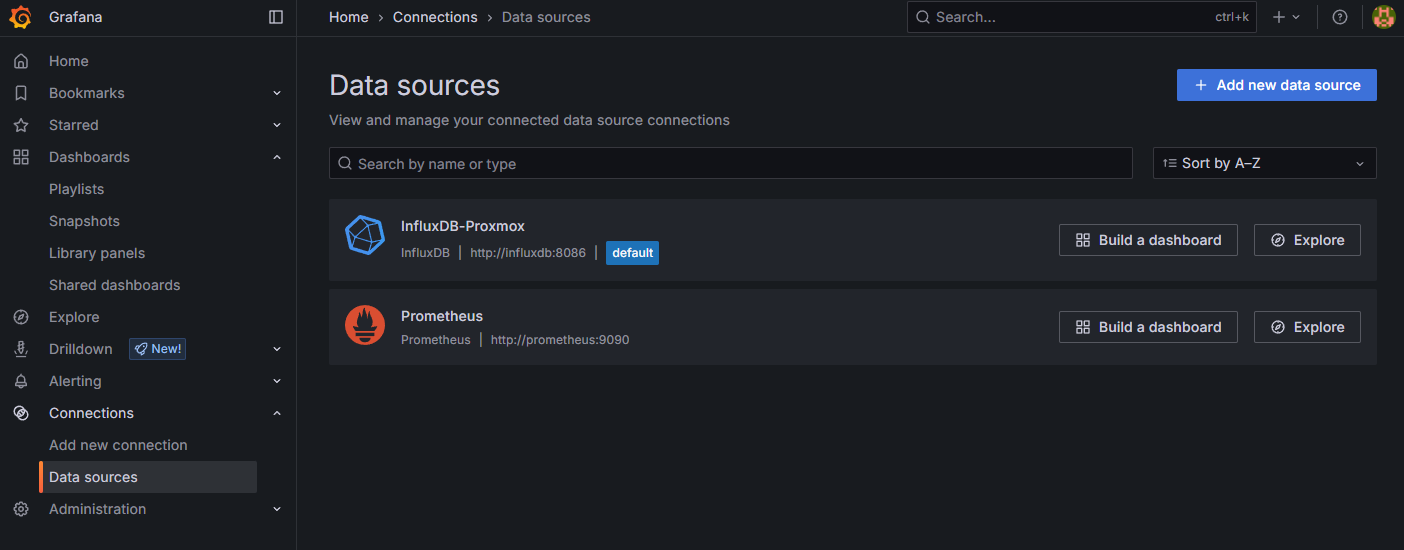
Task: Select Data sources in the sidebar
Action: pyautogui.click(x=148, y=477)
